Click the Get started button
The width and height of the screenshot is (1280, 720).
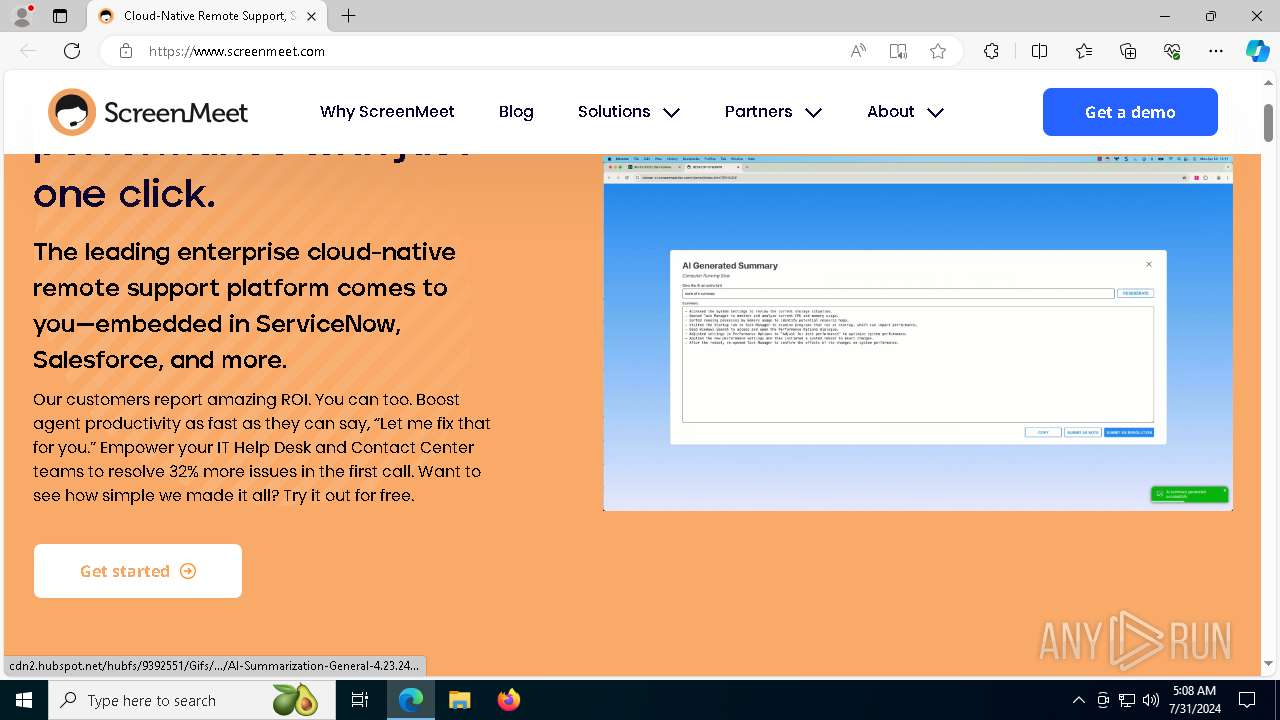pyautogui.click(x=138, y=571)
